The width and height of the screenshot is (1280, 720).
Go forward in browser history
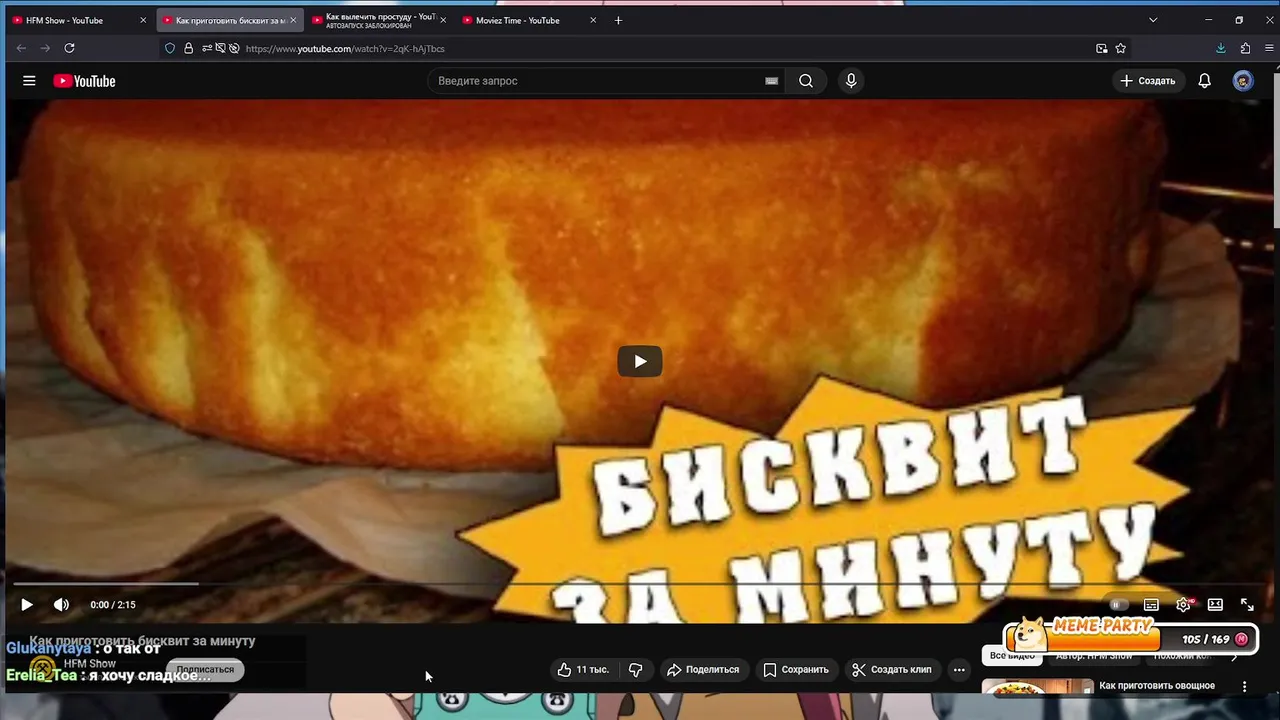coord(45,48)
